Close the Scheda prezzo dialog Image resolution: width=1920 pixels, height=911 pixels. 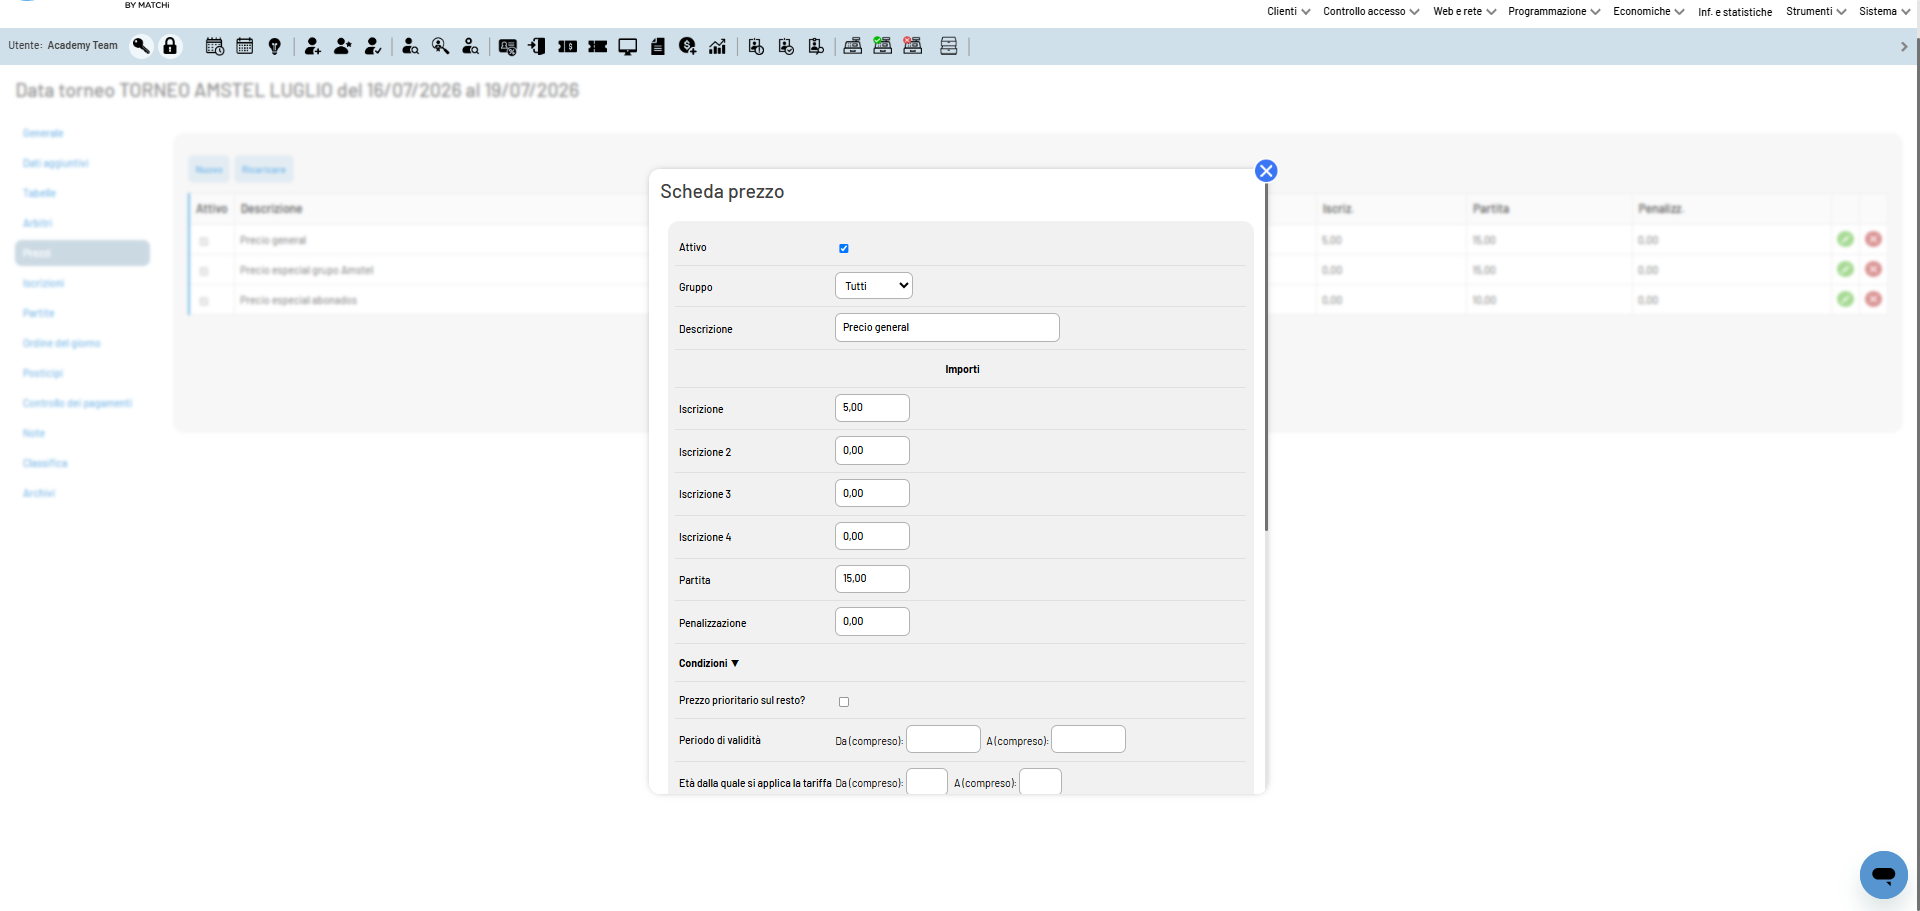pyautogui.click(x=1266, y=171)
